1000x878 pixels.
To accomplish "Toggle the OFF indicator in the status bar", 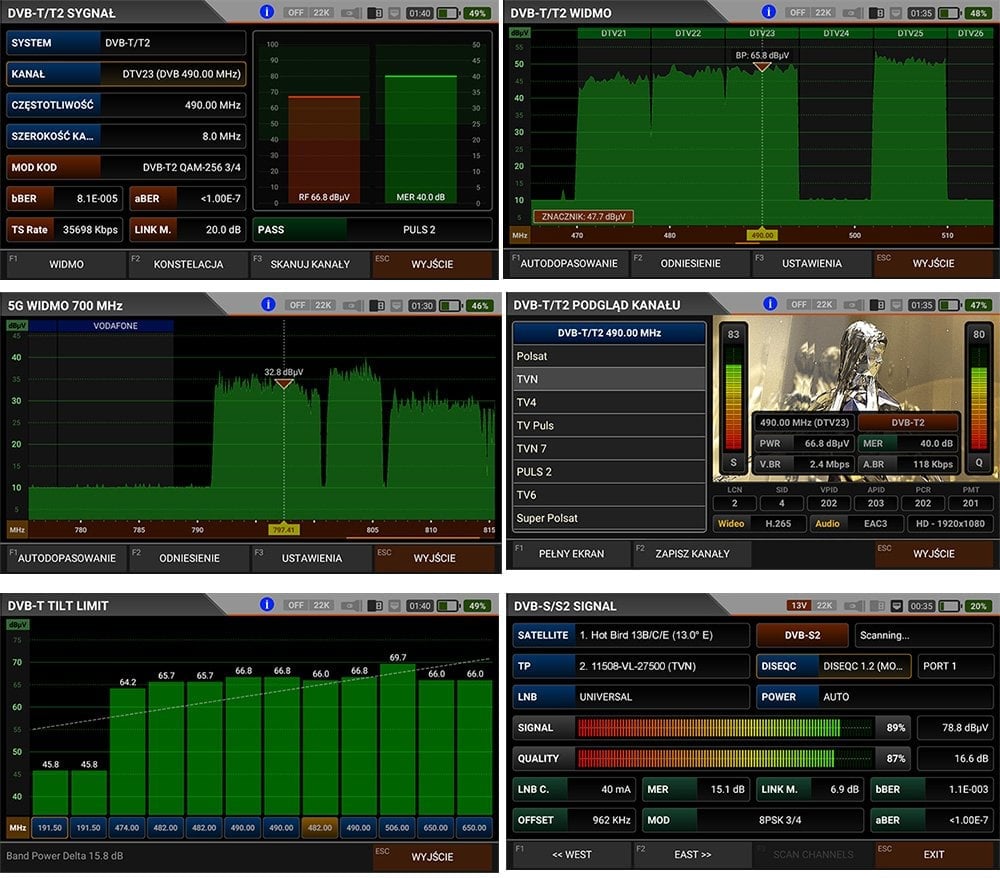I will point(296,13).
